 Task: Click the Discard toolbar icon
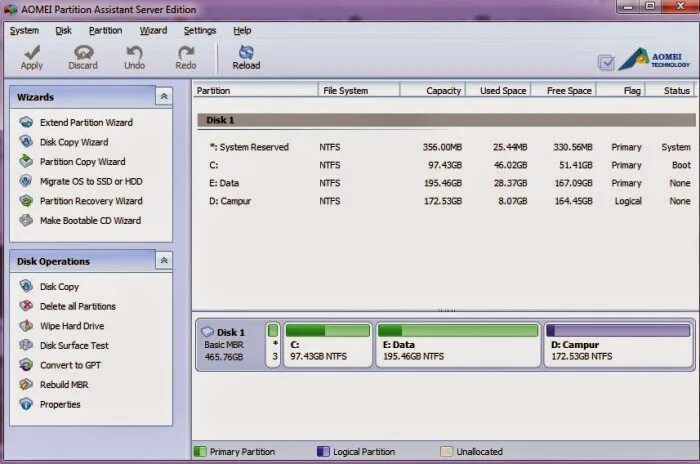(x=83, y=52)
